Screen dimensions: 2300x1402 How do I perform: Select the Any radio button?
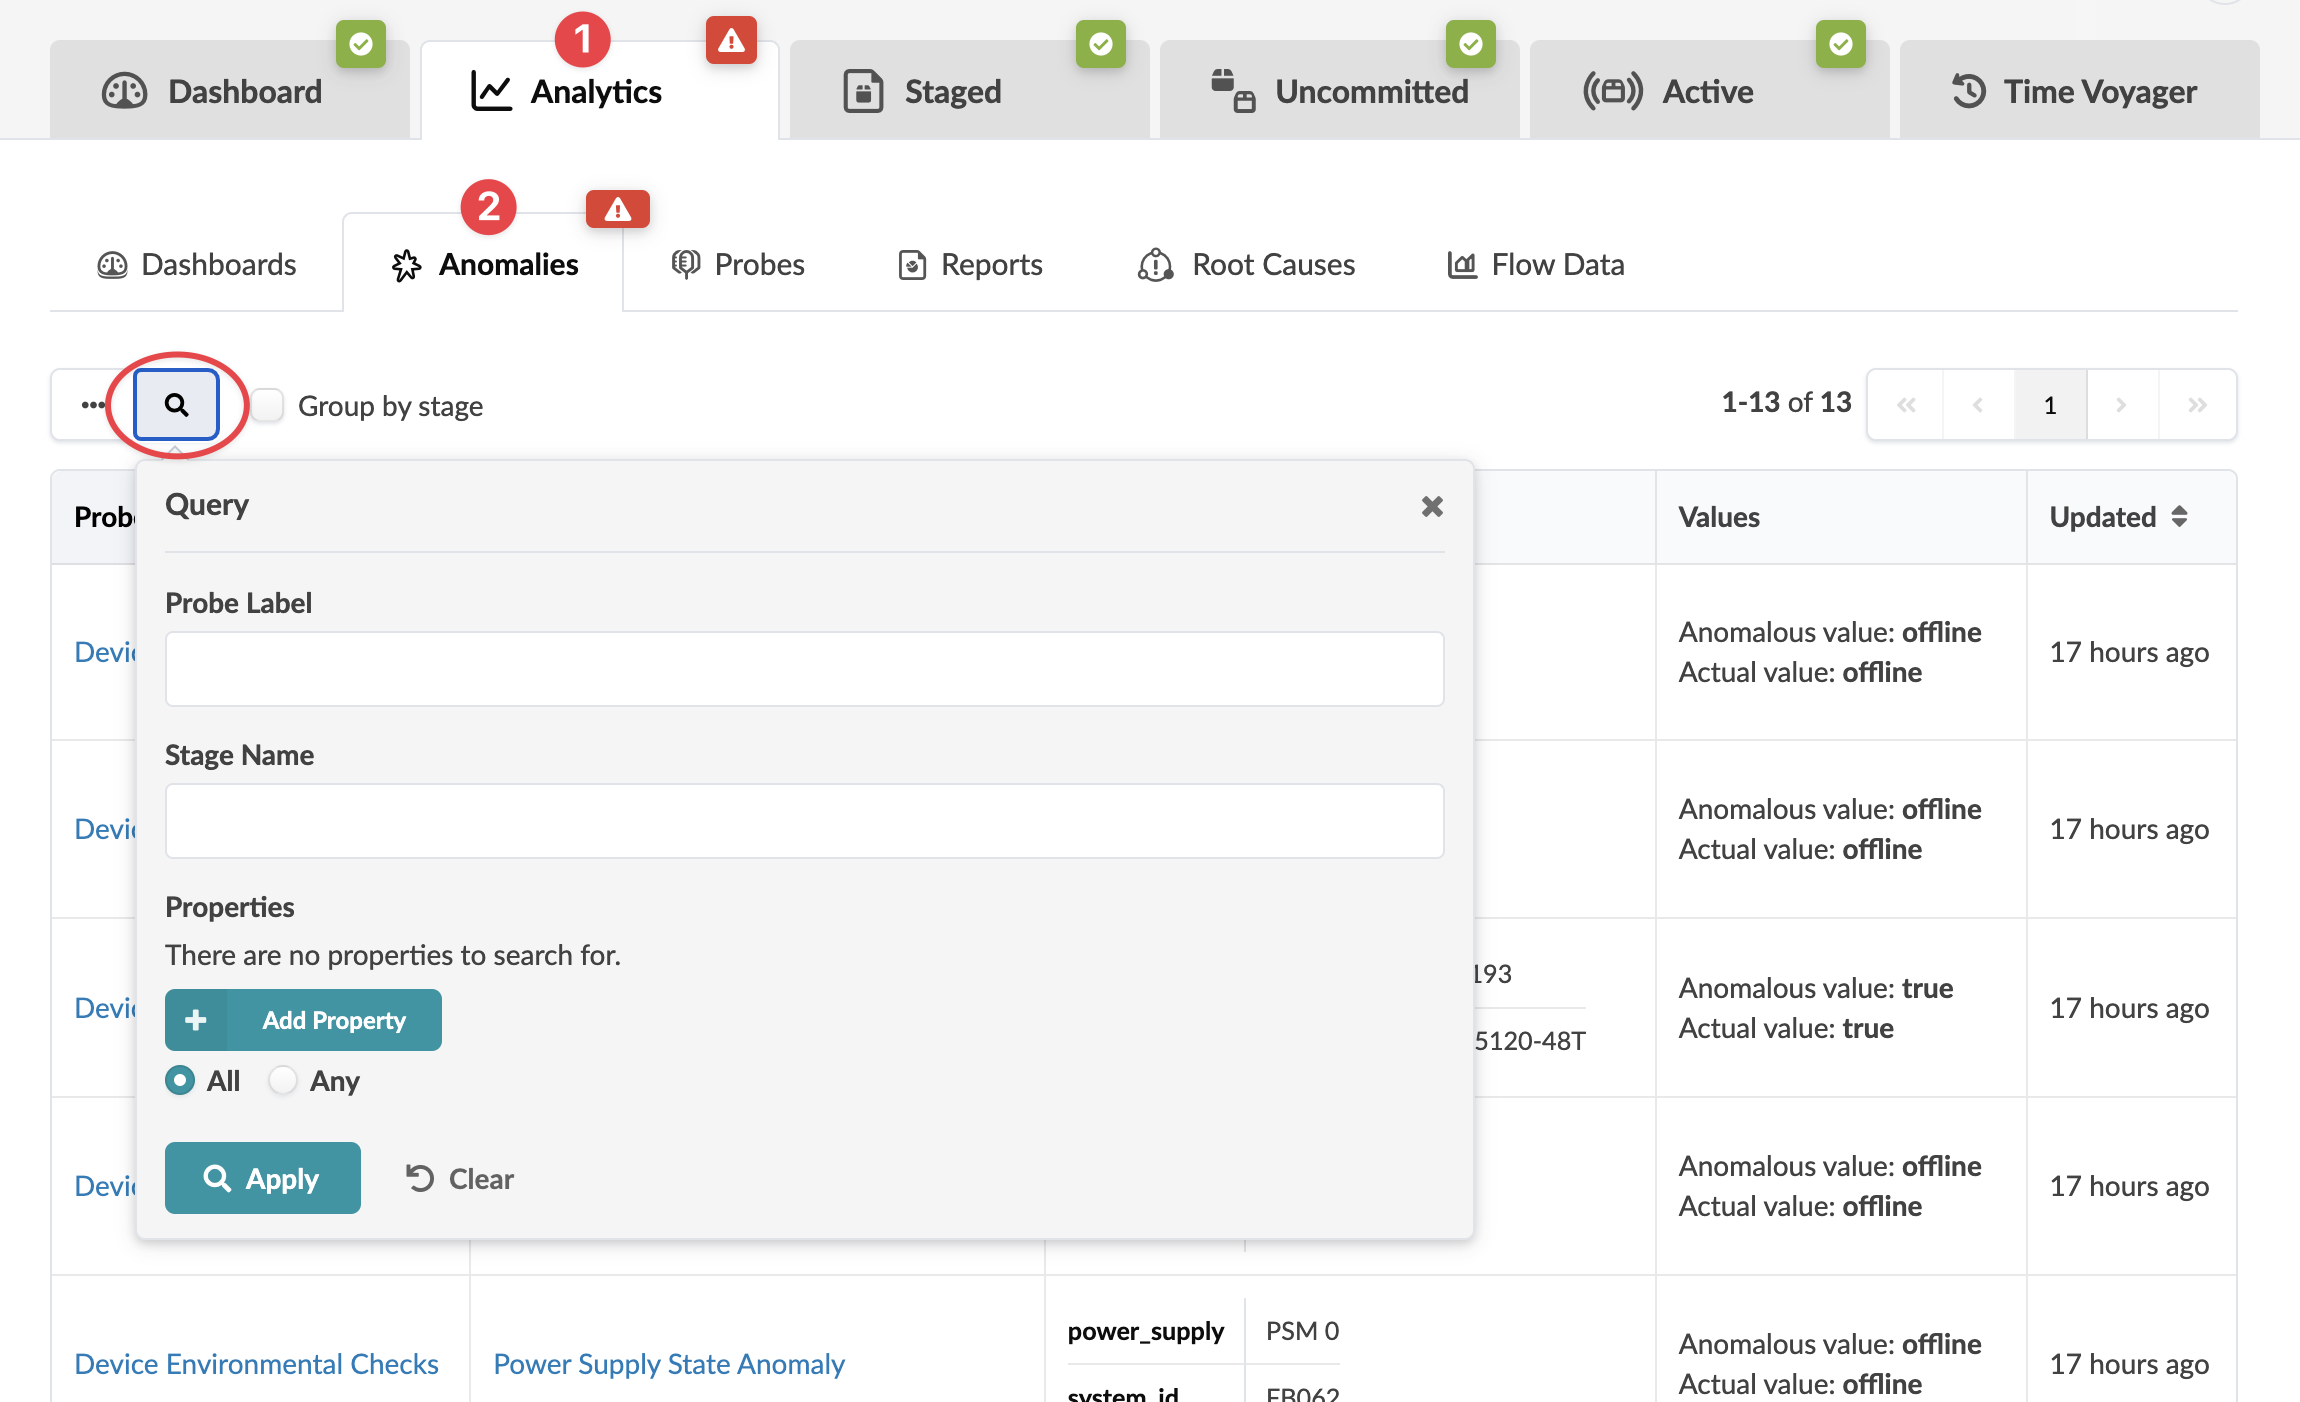pos(283,1081)
